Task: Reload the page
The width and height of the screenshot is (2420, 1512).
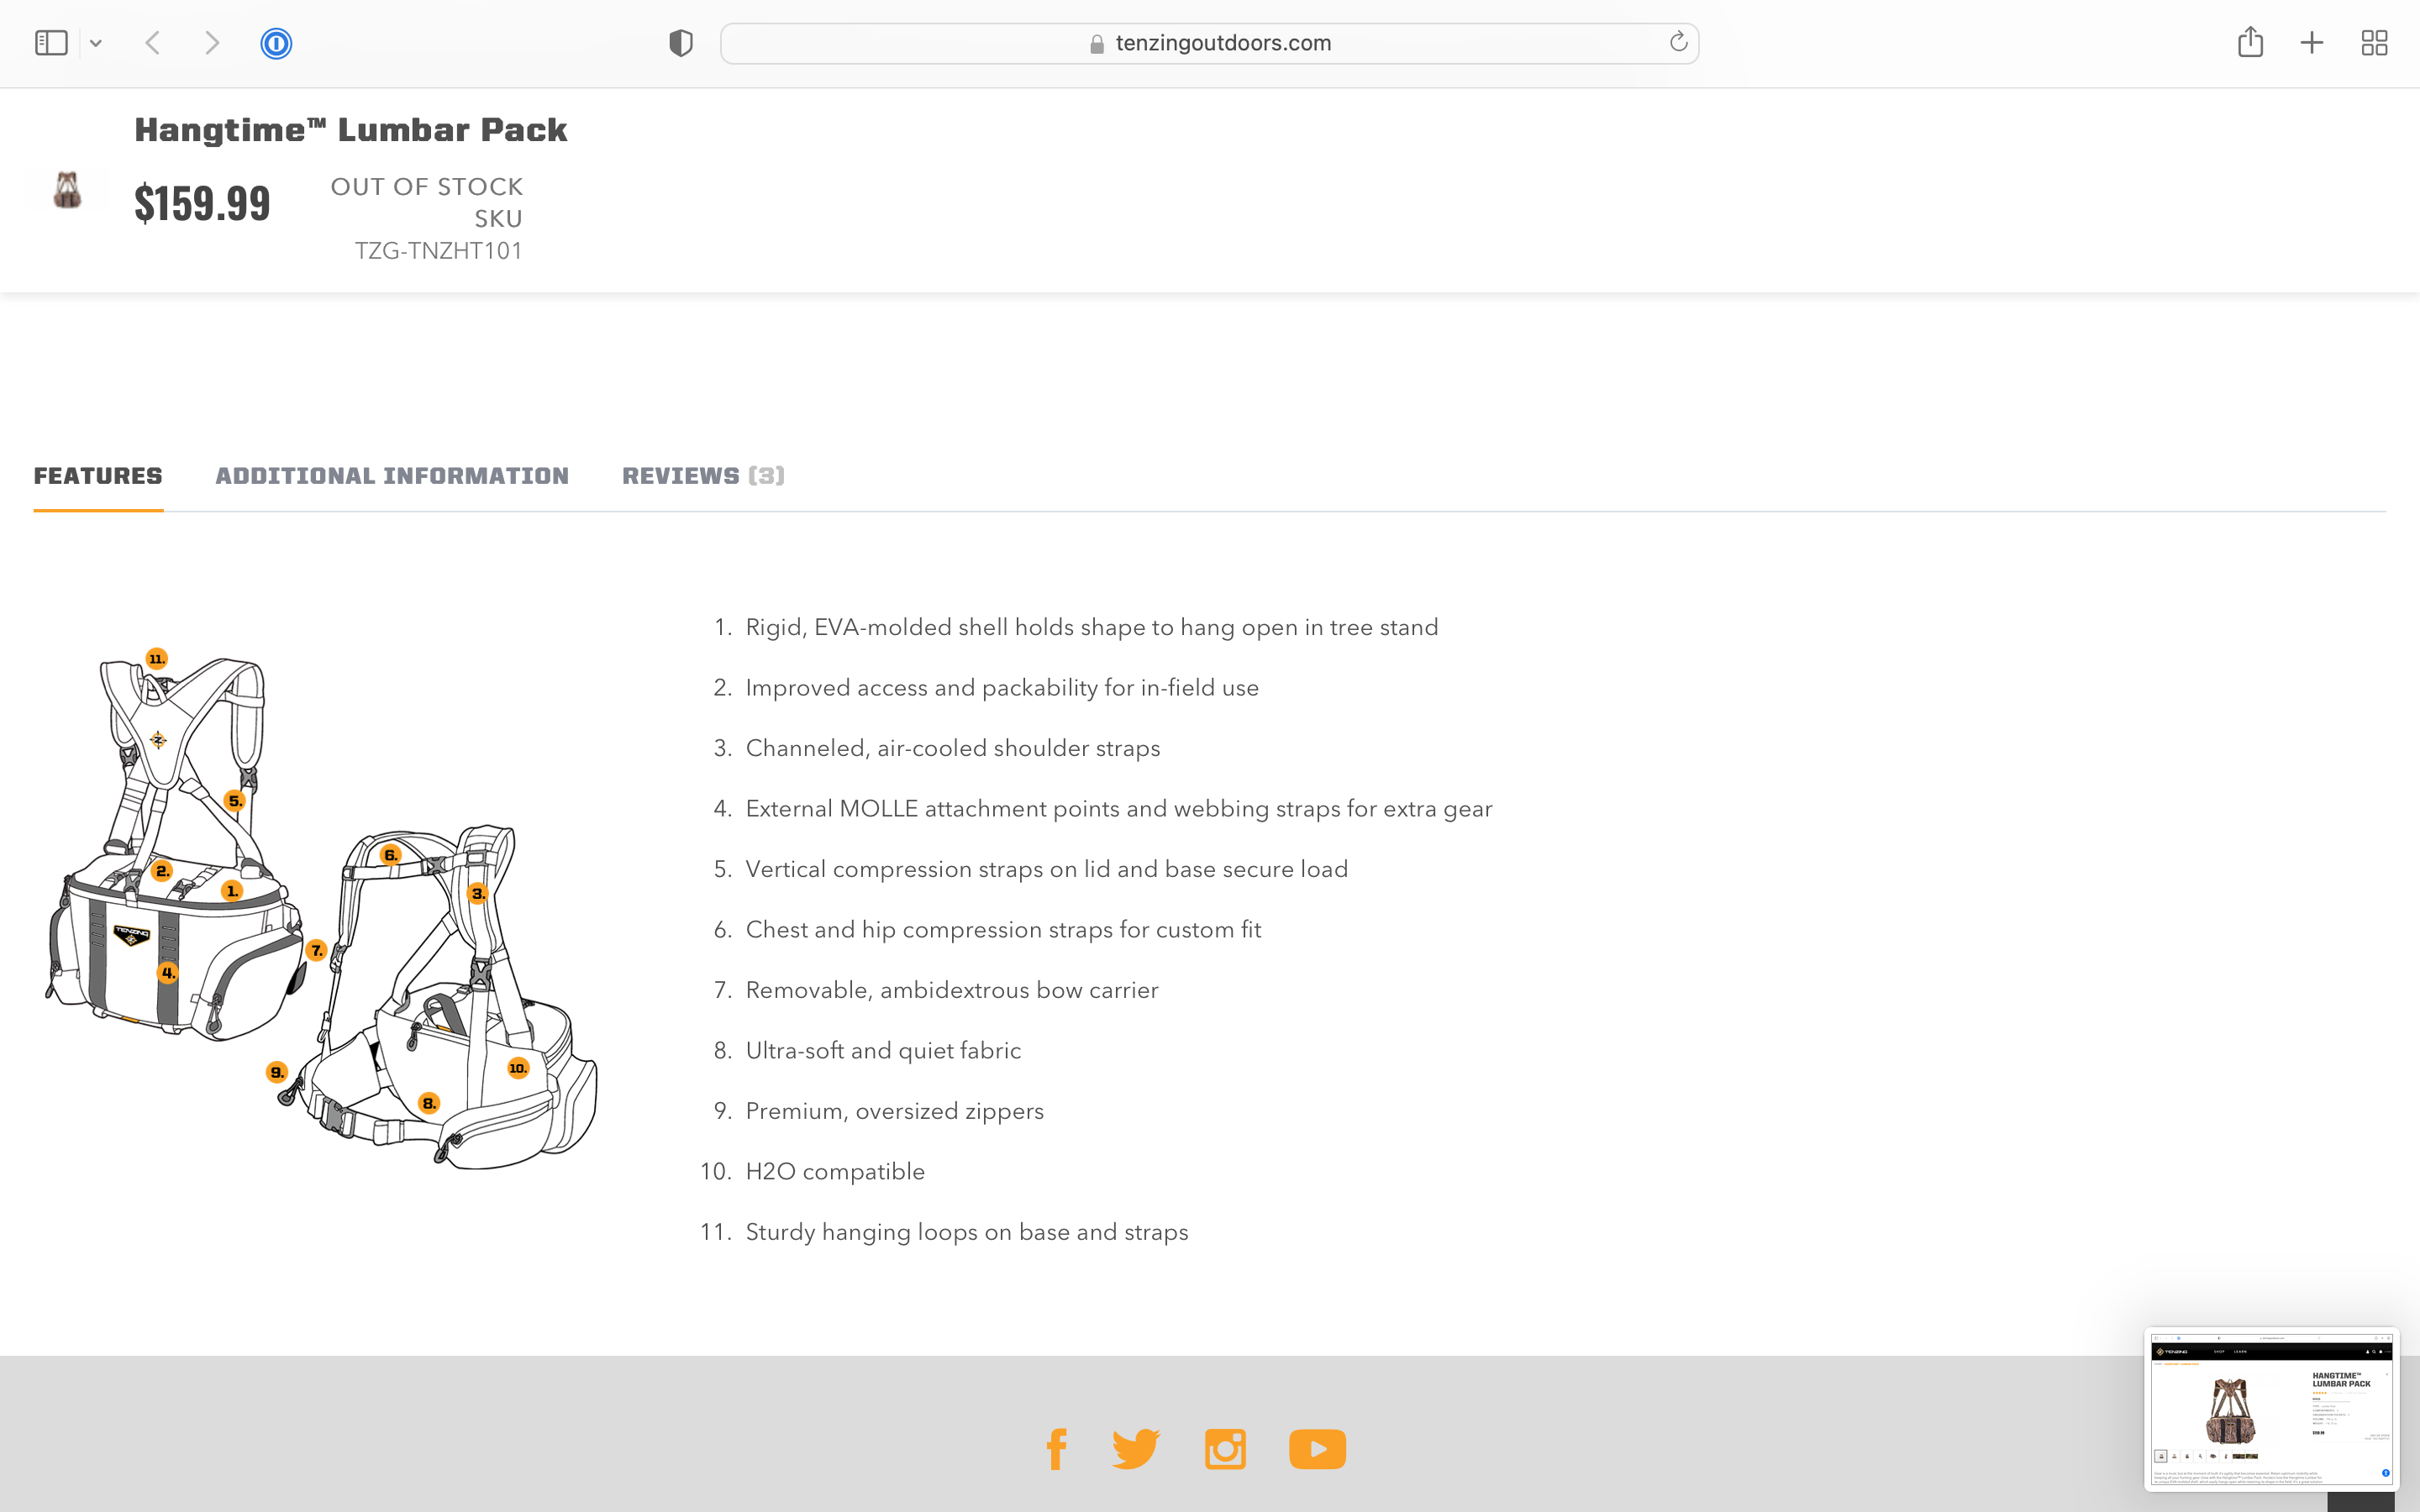Action: (1678, 42)
